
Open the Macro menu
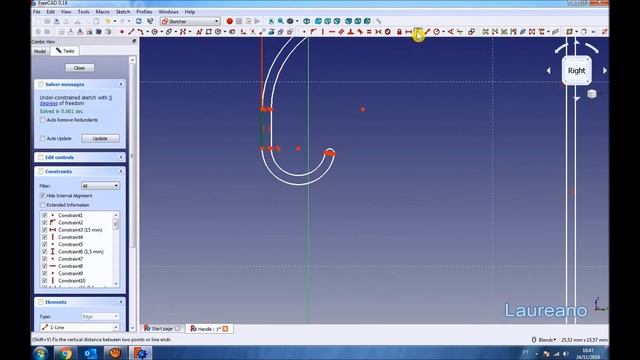point(102,12)
